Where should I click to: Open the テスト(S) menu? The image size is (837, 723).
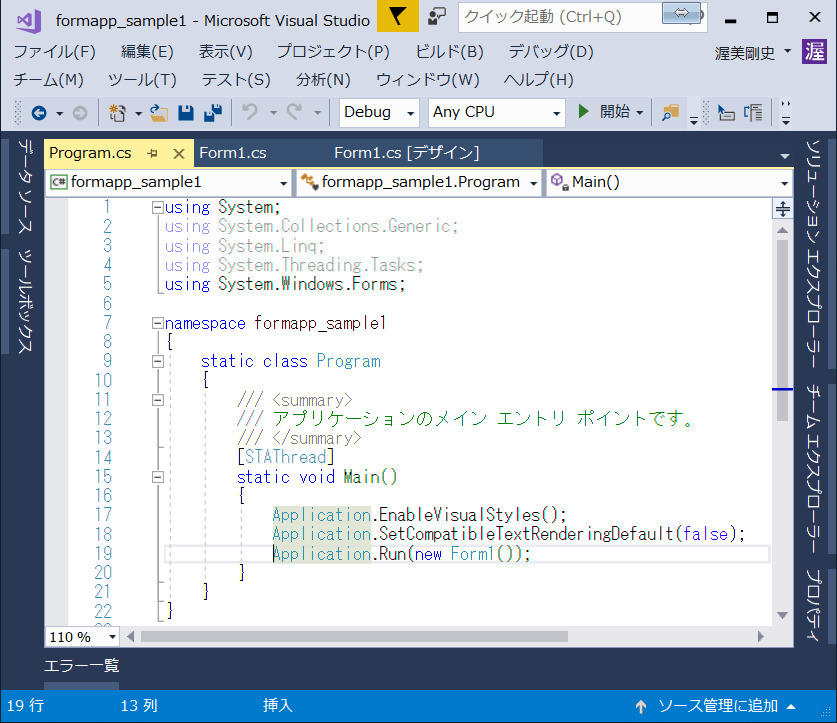(x=236, y=80)
